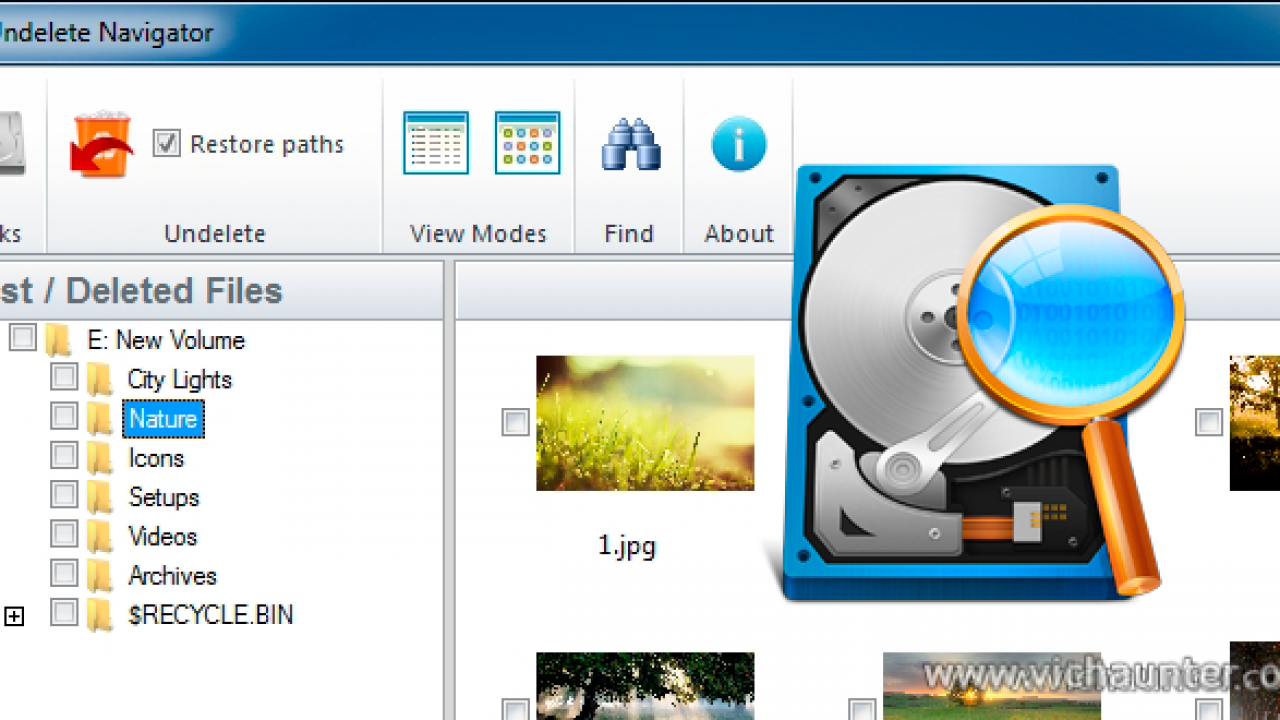Select the leafy tree thumbnail below 1.jpg
This screenshot has height=720, width=1280.
click(x=645, y=686)
